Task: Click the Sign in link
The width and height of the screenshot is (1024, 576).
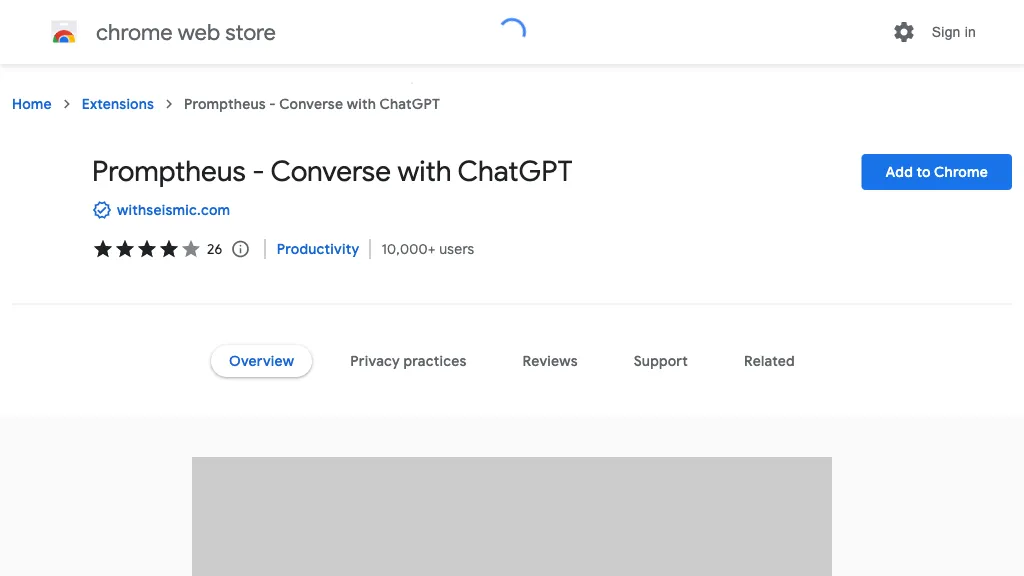Action: coord(953,32)
